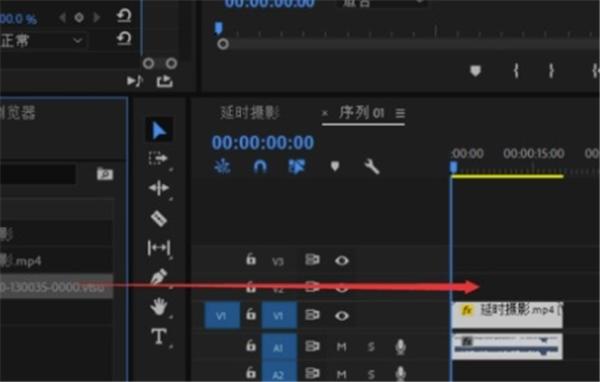The image size is (600, 382).
Task: Click the program monitor playhead
Action: click(x=218, y=28)
